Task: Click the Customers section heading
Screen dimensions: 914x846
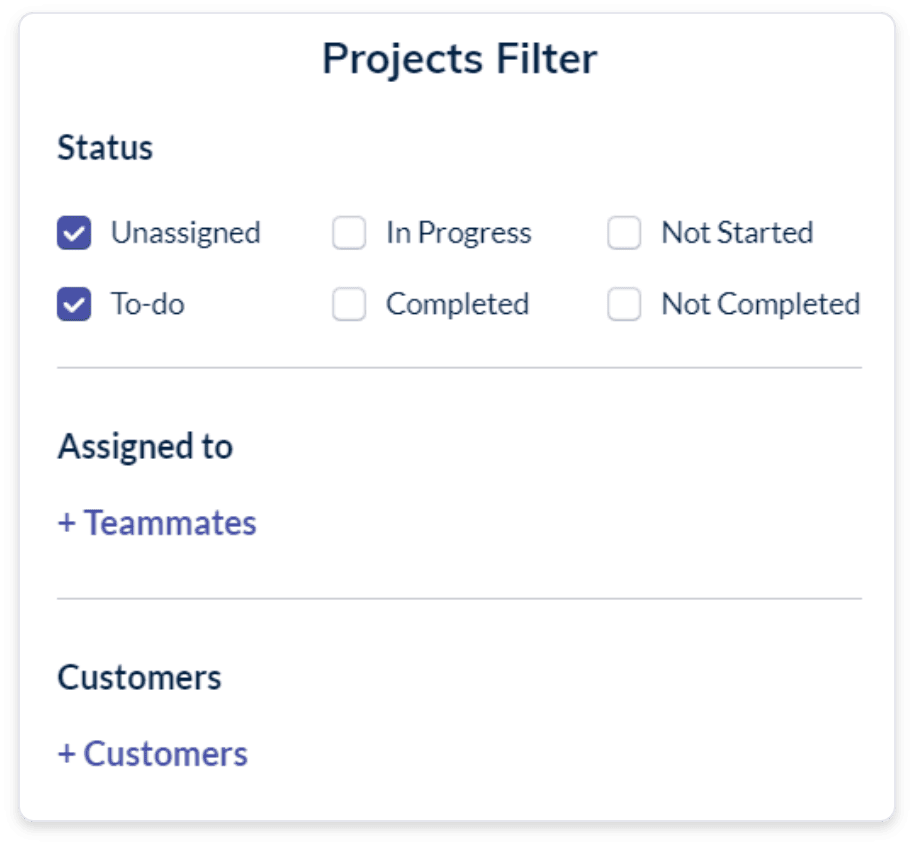Action: click(137, 677)
